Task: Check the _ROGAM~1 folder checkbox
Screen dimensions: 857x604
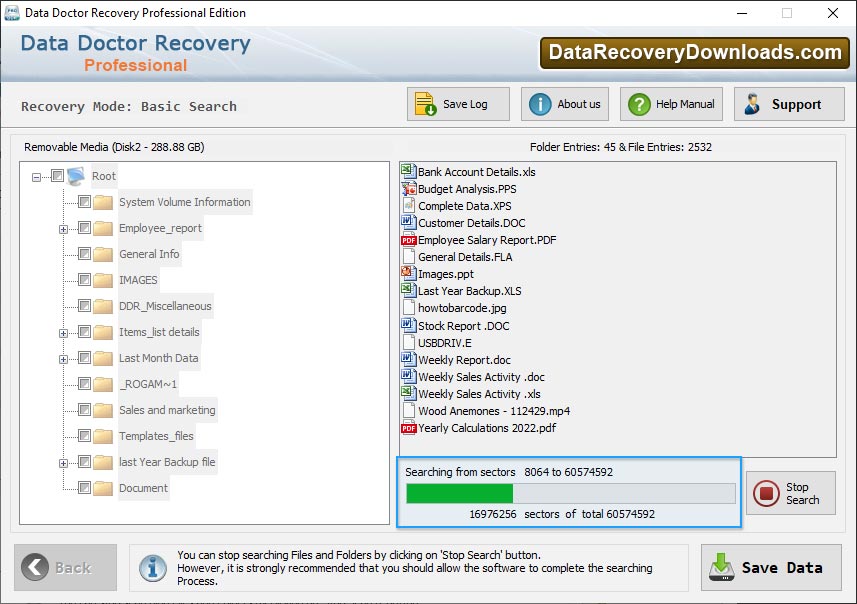Action: pyautogui.click(x=84, y=383)
